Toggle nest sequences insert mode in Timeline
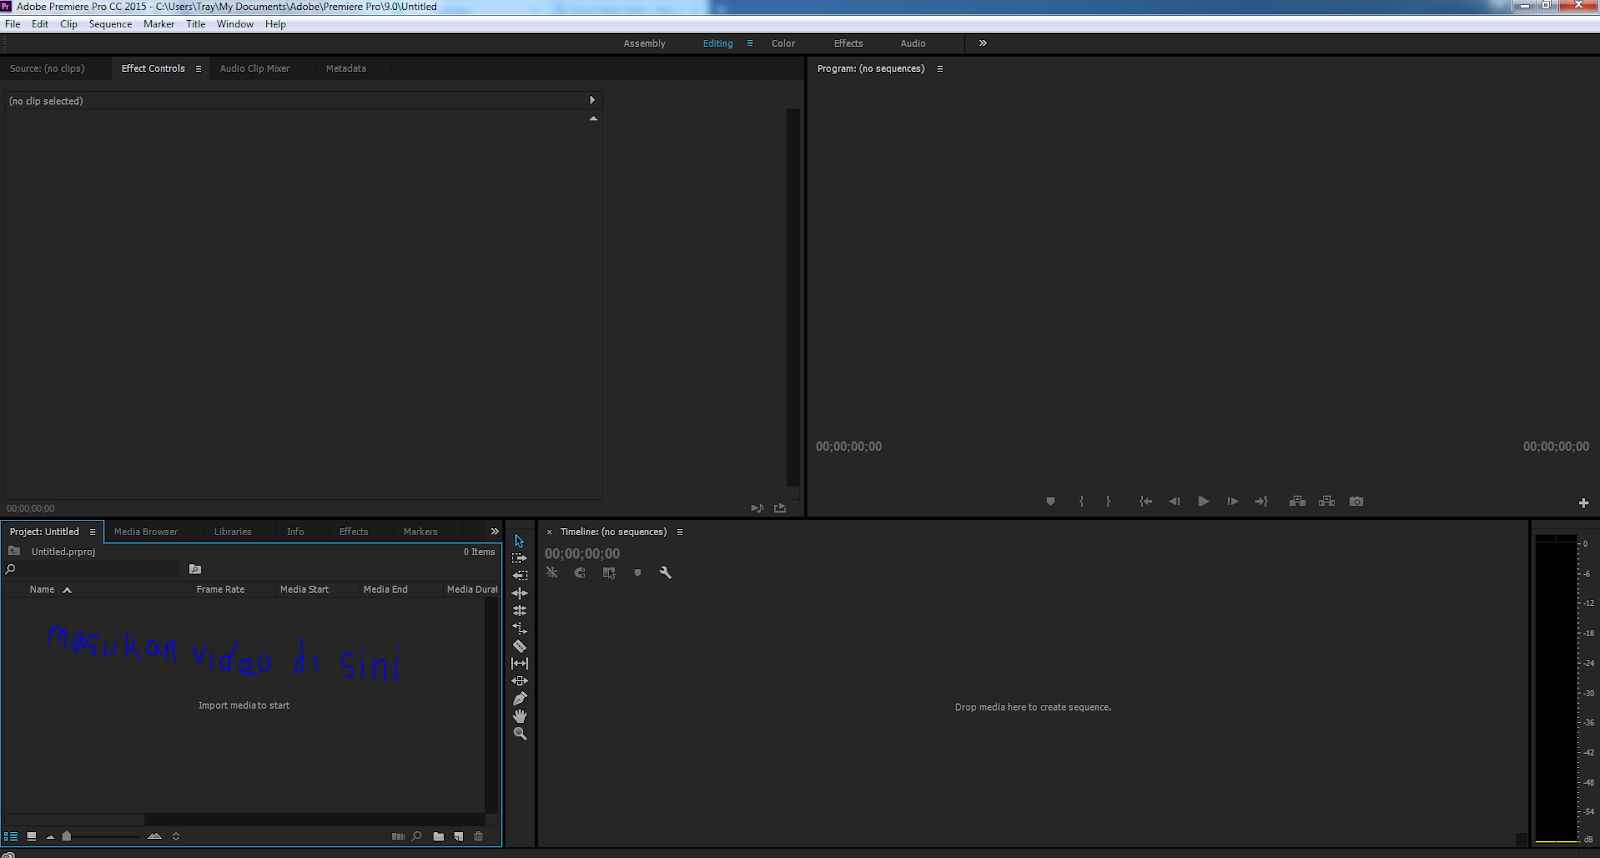Viewport: 1600px width, 858px height. pyautogui.click(x=551, y=573)
